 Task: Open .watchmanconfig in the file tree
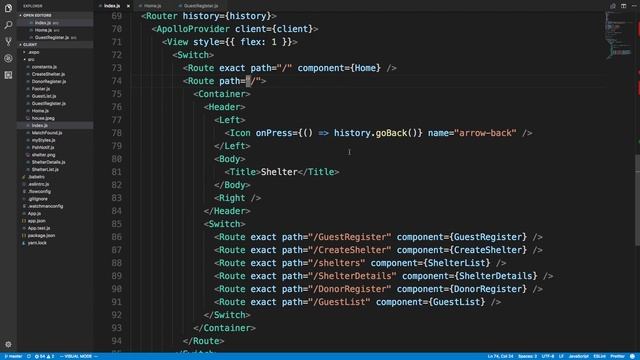tap(45, 207)
